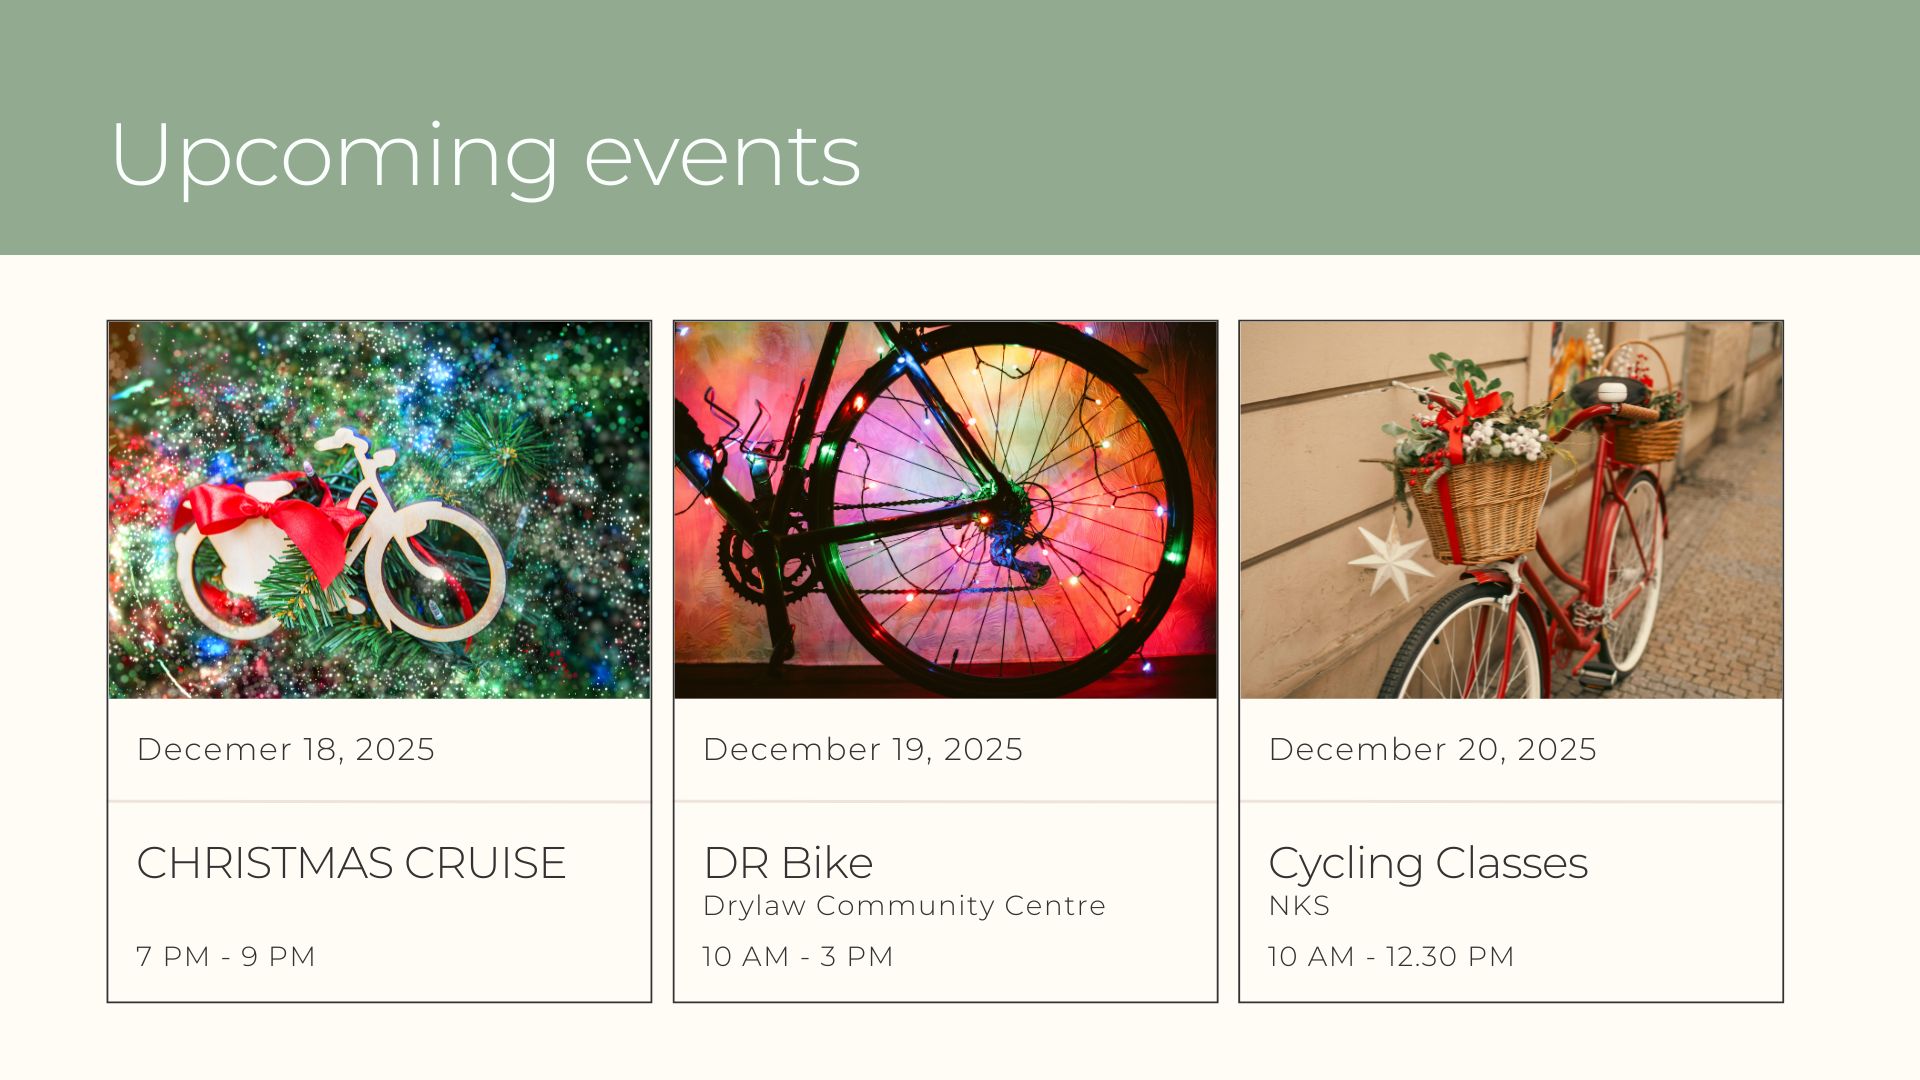The height and width of the screenshot is (1080, 1920).
Task: Click the "10 AM - 12.30 PM" time
Action: point(1391,957)
